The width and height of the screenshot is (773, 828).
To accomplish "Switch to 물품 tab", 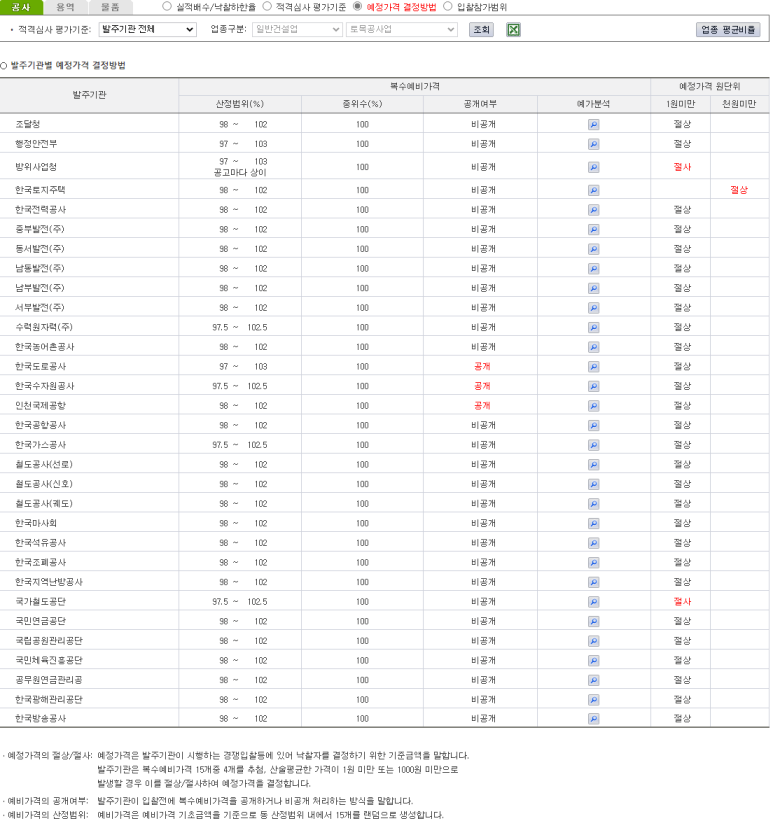I will click(110, 7).
